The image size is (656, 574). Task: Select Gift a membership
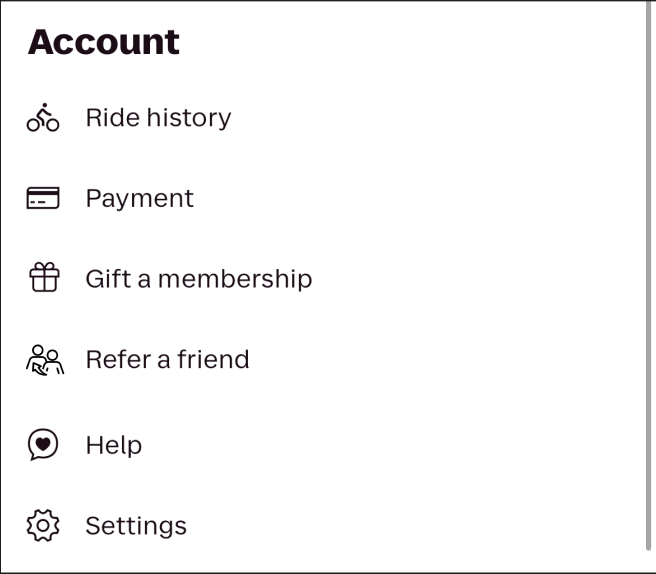tap(199, 279)
